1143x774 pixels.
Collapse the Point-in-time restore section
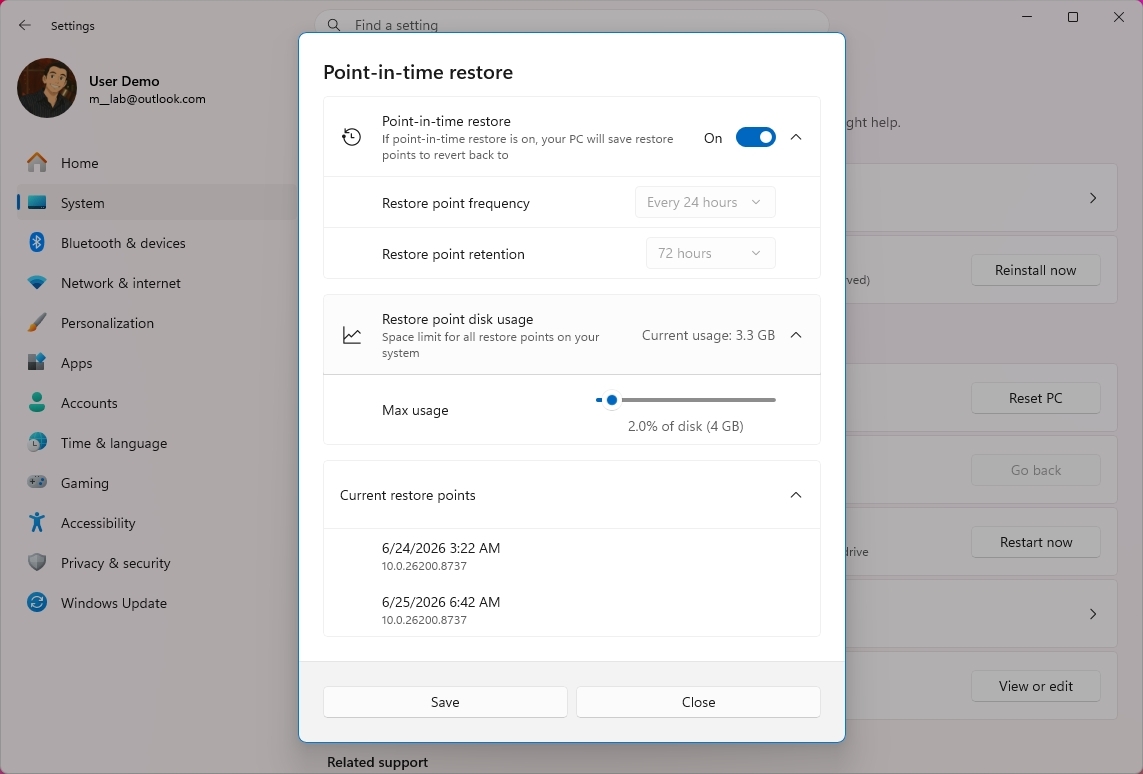click(x=796, y=137)
